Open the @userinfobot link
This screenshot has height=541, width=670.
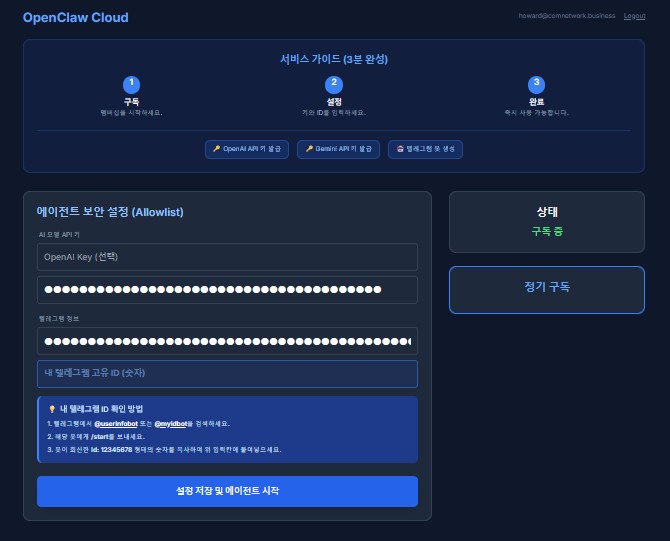[x=116, y=424]
